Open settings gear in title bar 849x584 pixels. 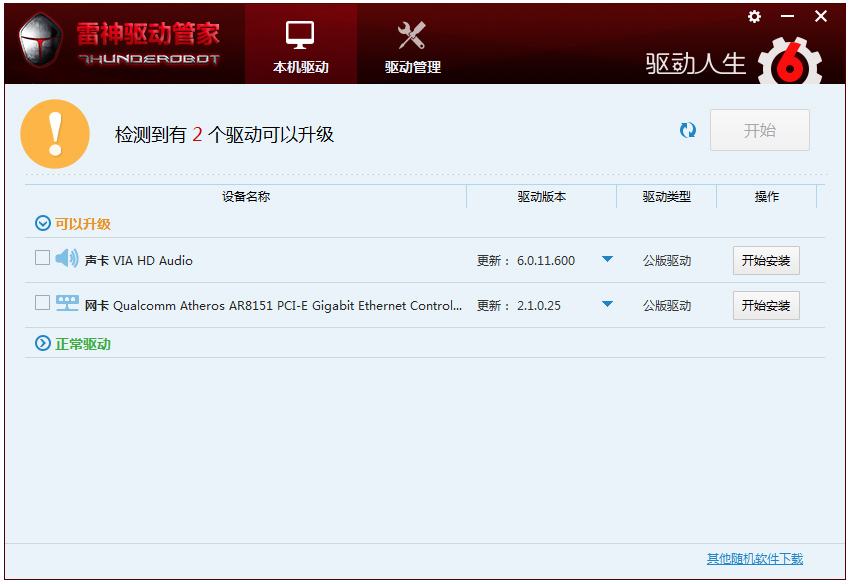tap(754, 17)
